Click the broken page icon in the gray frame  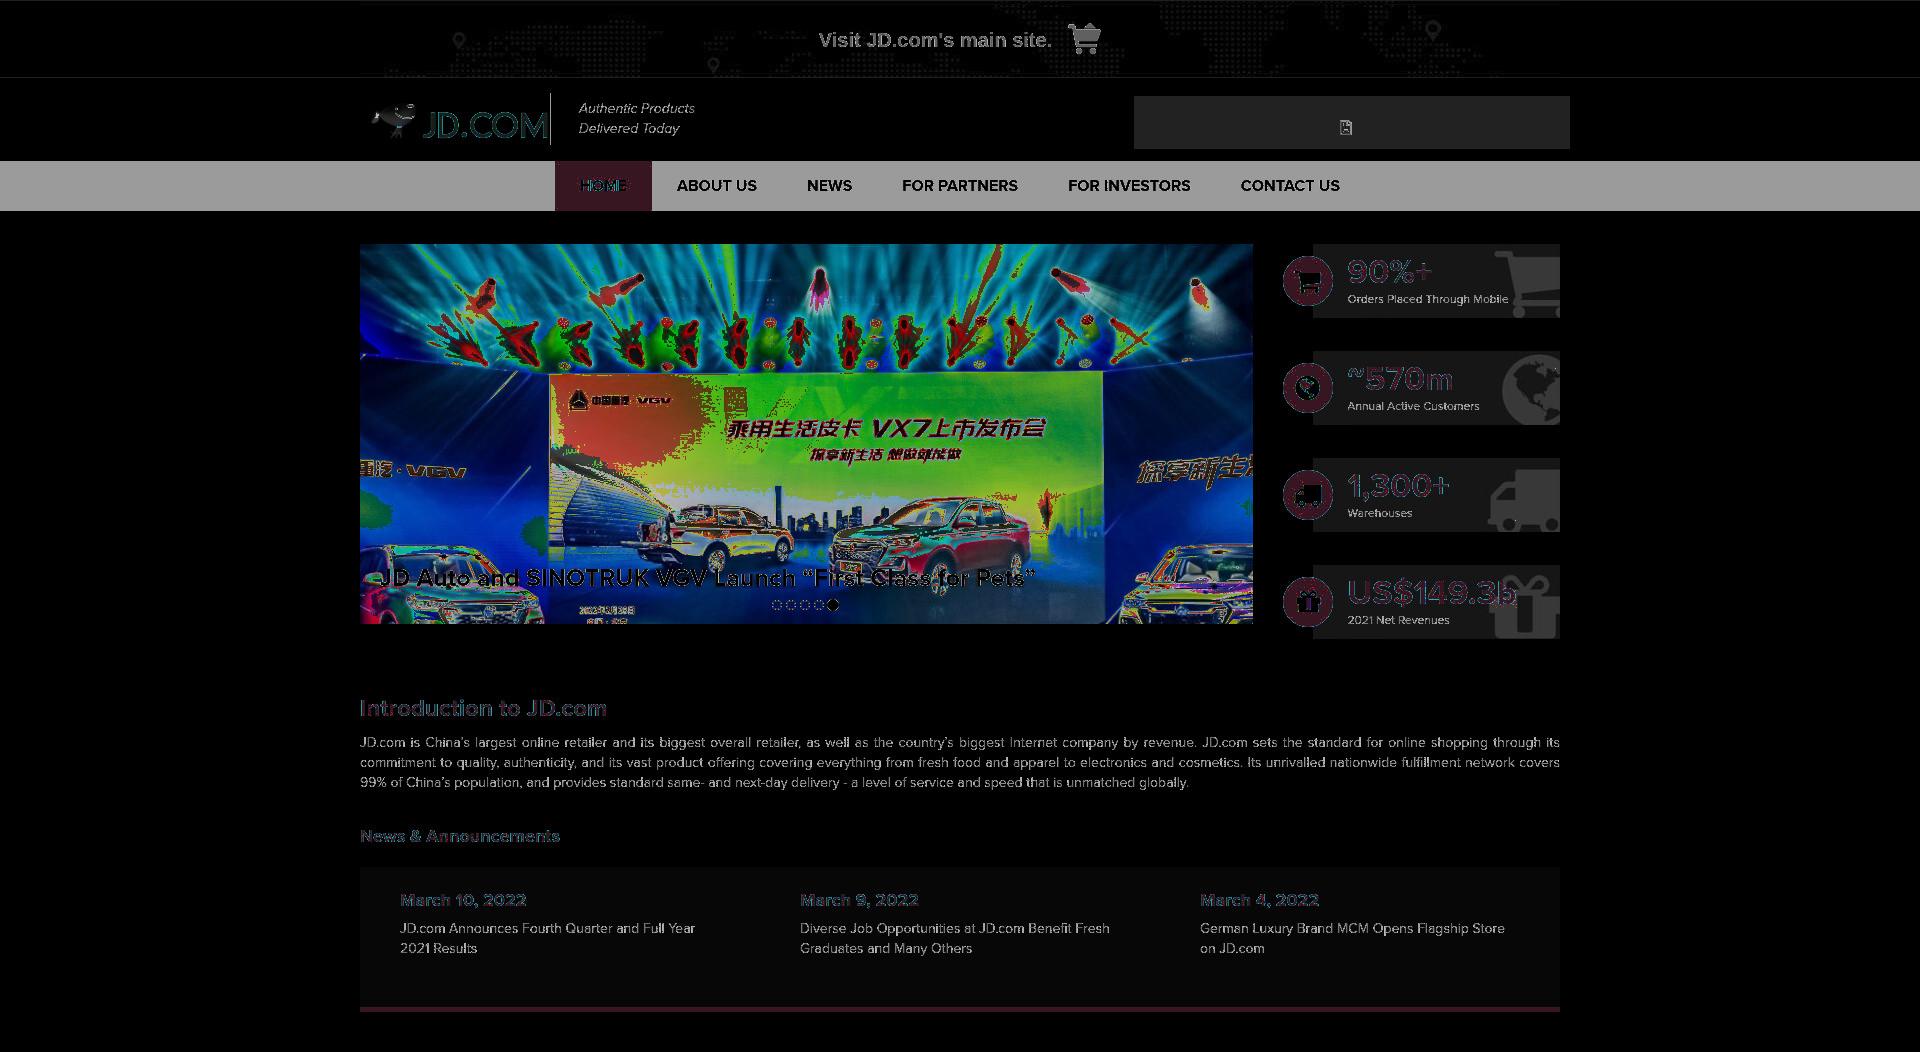pyautogui.click(x=1346, y=127)
